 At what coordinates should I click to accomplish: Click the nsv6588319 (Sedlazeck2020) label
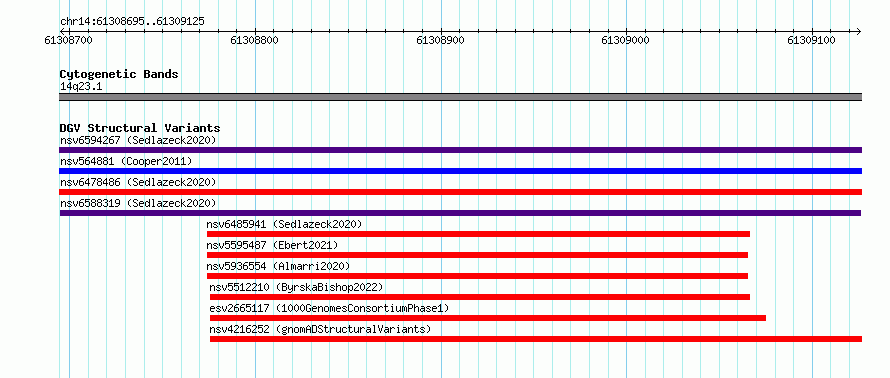pyautogui.click(x=138, y=203)
